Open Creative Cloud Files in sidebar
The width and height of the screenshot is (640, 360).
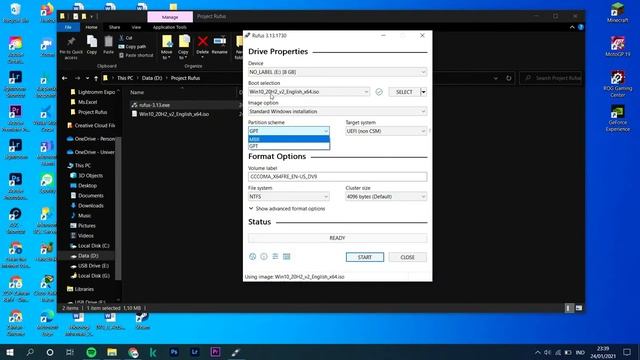tap(91, 125)
